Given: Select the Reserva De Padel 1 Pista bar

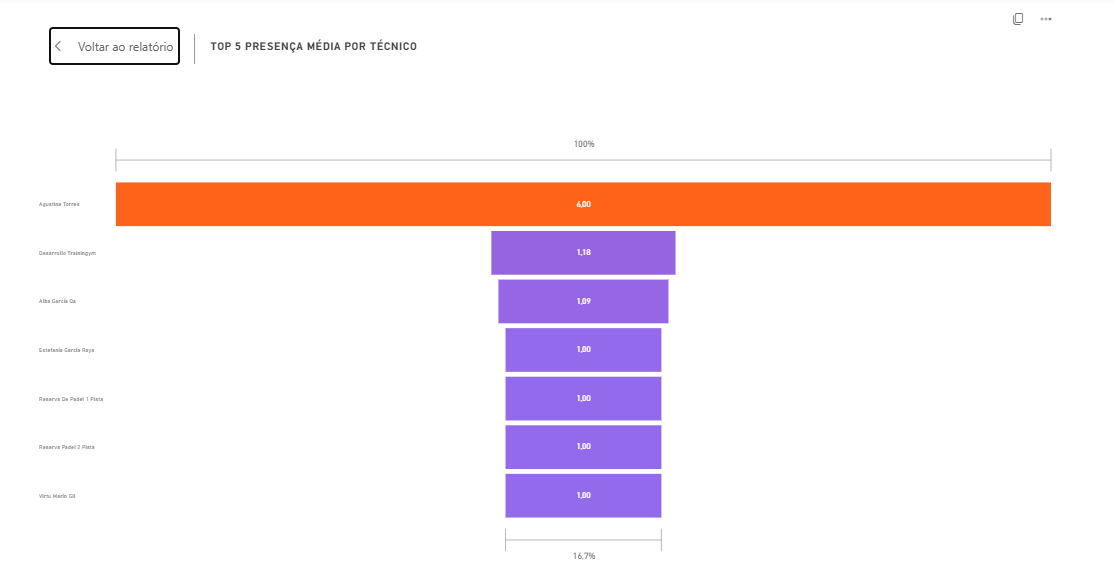Looking at the screenshot, I should pyautogui.click(x=583, y=399).
